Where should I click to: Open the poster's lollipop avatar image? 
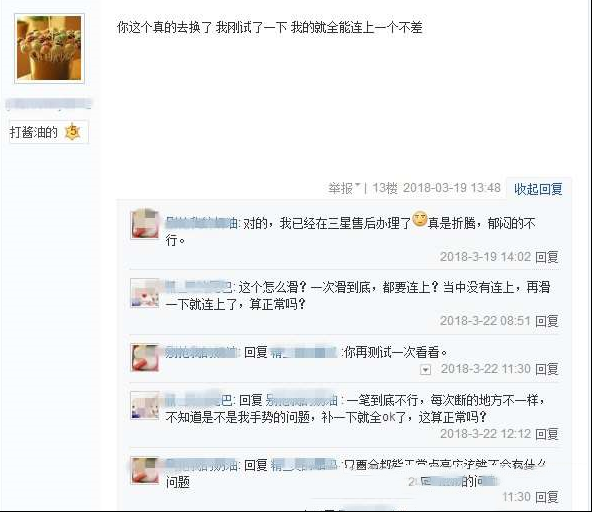pos(49,48)
